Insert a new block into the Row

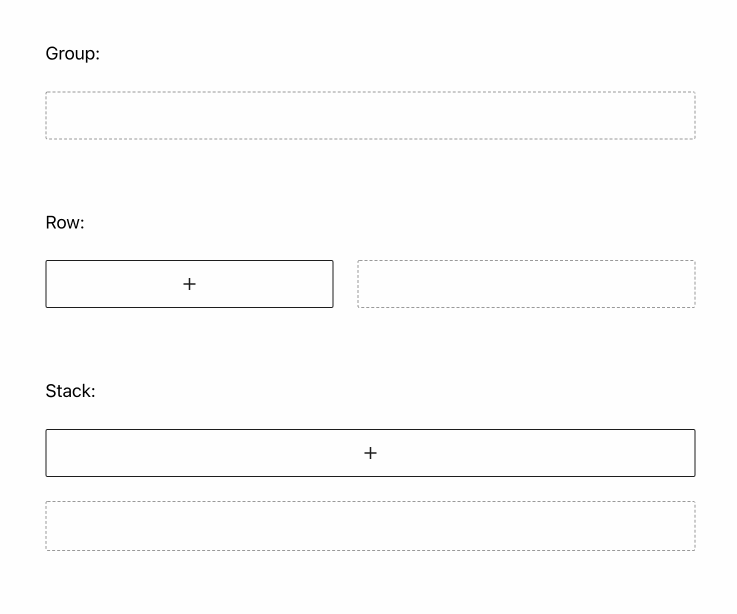point(189,284)
